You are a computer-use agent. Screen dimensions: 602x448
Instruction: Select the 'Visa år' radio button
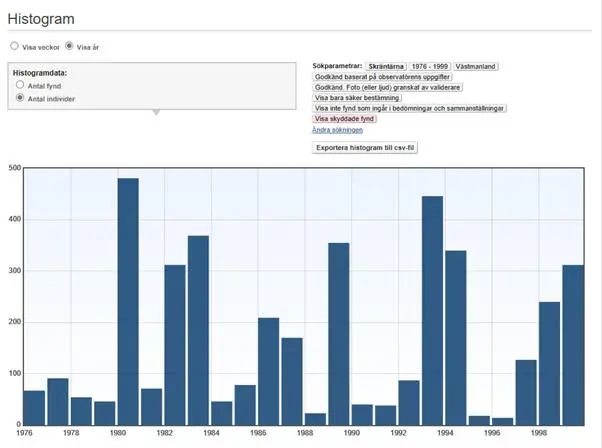point(69,46)
